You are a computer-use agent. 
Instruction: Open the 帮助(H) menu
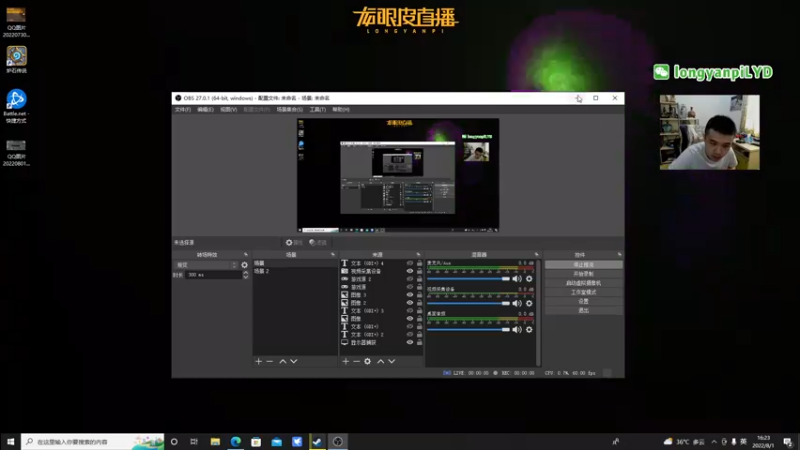[341, 110]
